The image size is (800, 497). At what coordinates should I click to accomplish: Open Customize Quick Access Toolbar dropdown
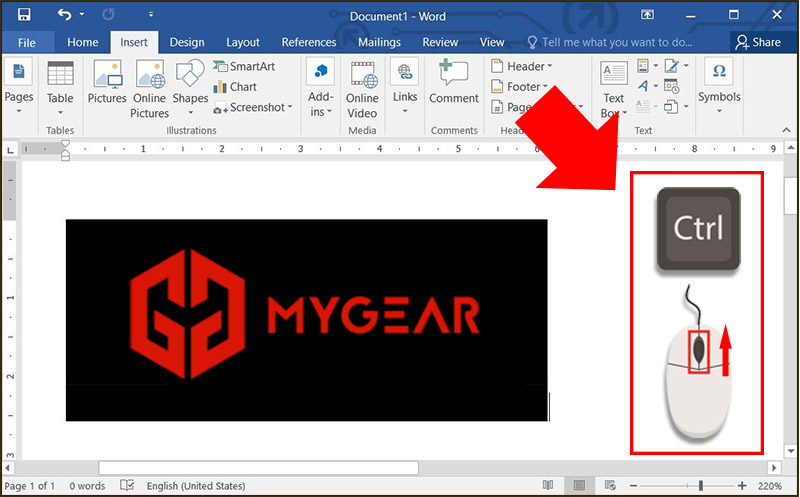tap(151, 15)
